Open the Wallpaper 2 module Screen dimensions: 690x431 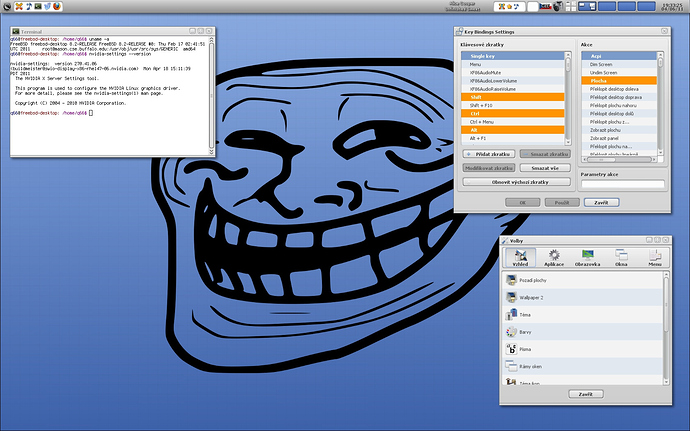point(532,298)
